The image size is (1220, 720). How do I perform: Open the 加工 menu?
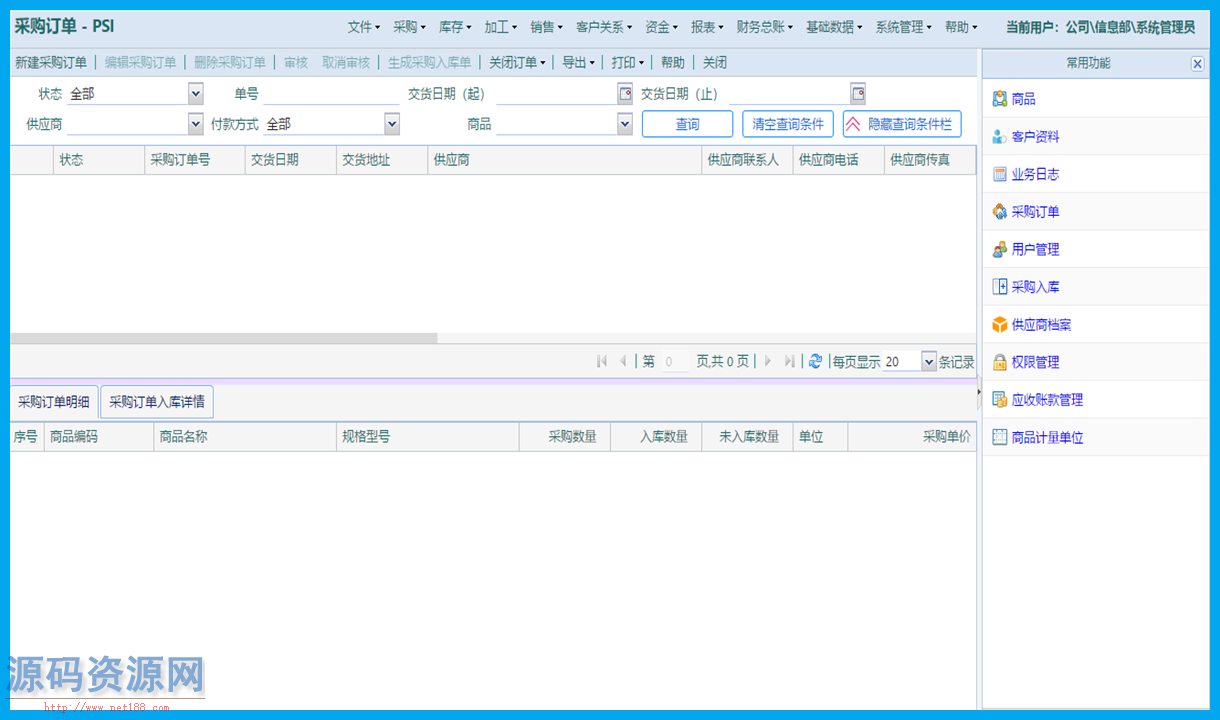pyautogui.click(x=501, y=27)
